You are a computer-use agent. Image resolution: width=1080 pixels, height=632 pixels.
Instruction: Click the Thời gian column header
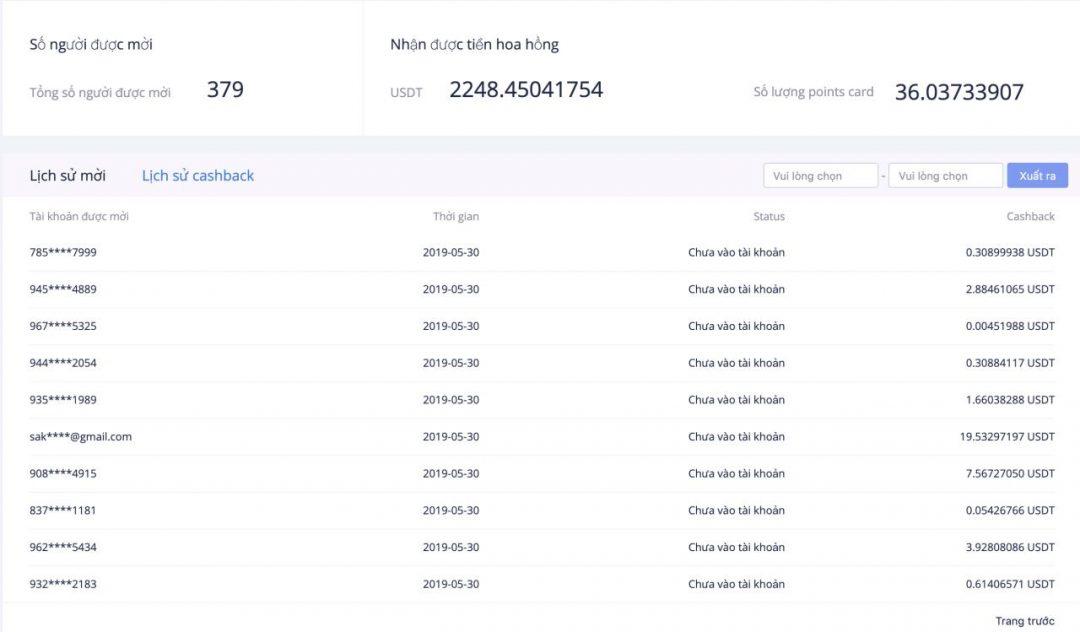(455, 216)
